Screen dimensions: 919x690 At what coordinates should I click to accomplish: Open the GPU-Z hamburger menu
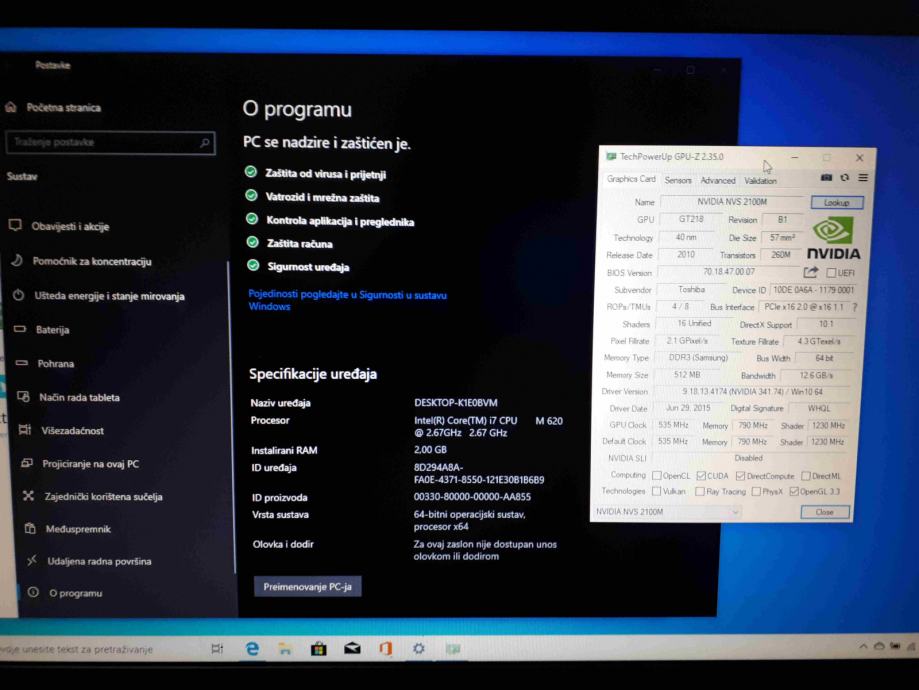point(863,178)
